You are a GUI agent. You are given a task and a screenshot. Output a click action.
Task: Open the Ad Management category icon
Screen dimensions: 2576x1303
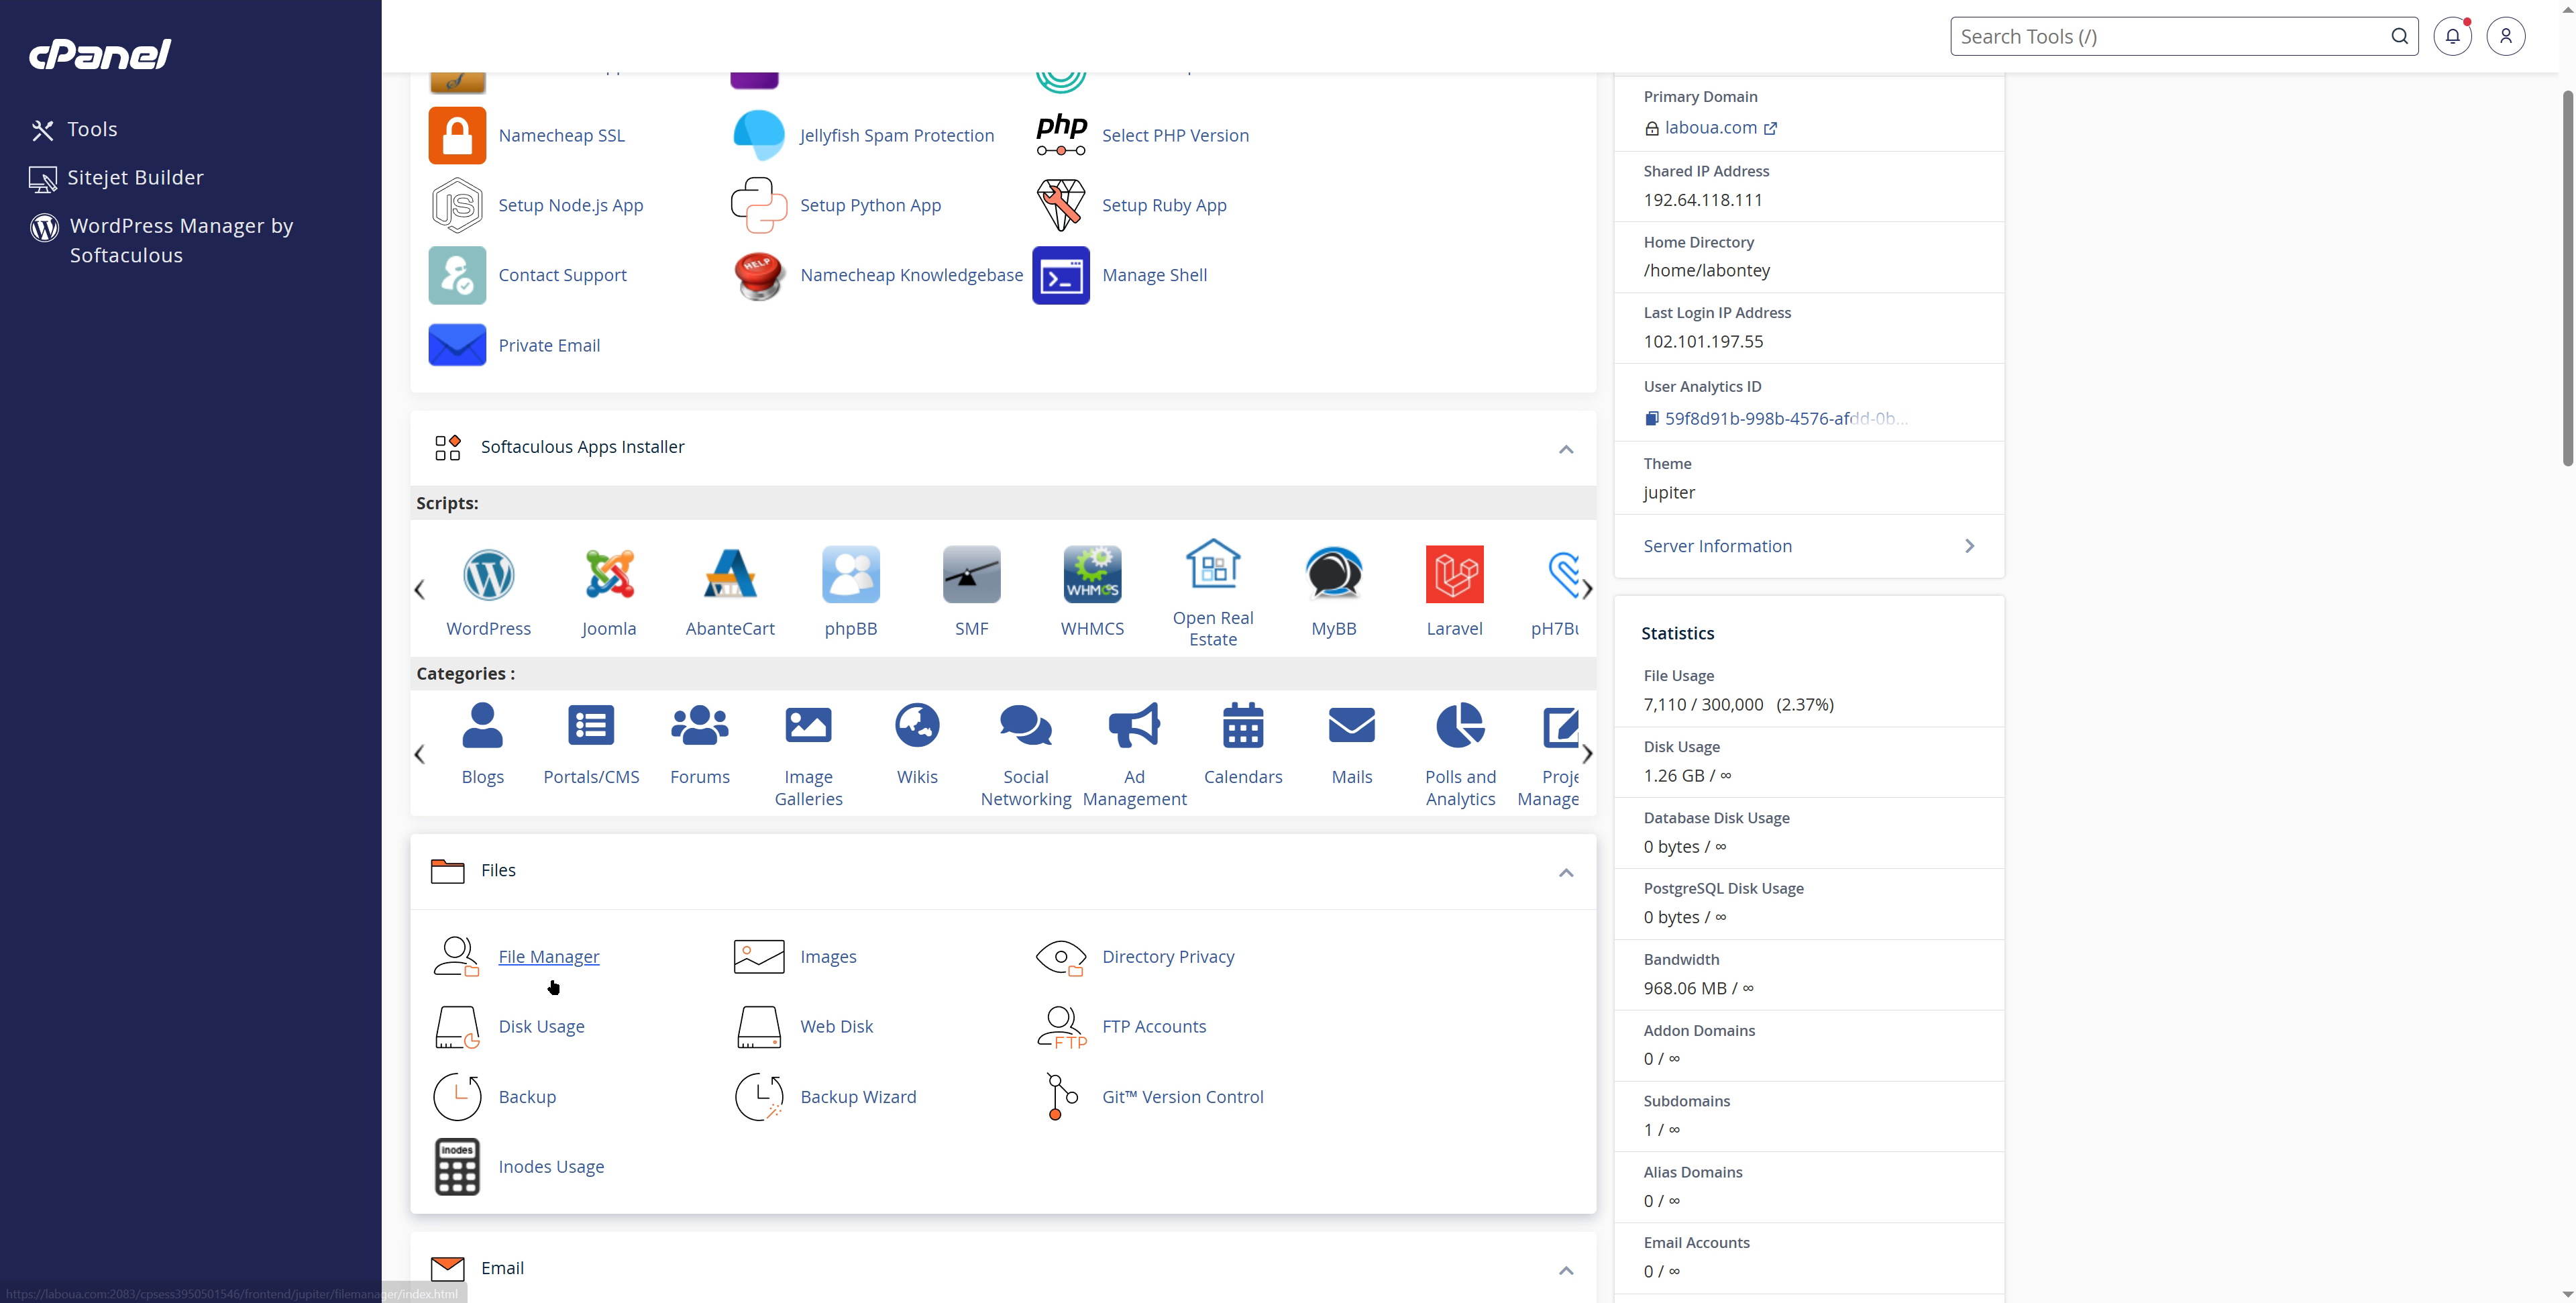[x=1134, y=725]
